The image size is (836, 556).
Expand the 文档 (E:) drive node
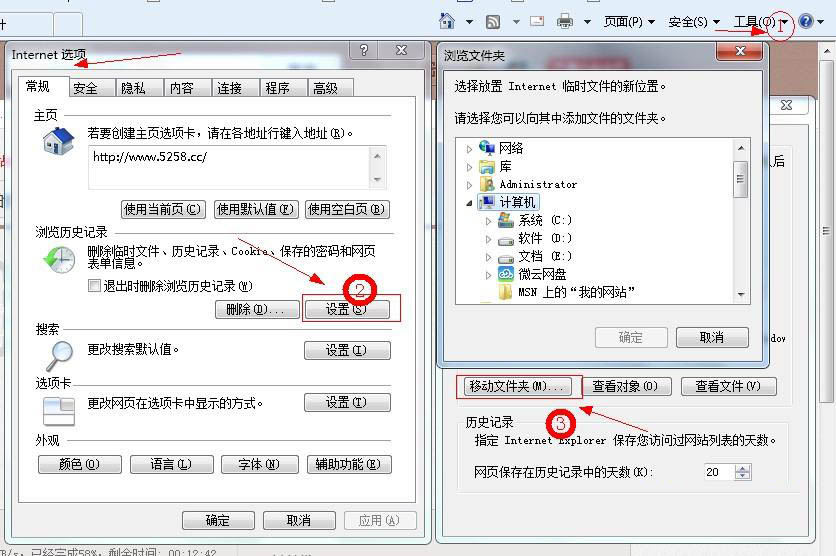tap(488, 257)
